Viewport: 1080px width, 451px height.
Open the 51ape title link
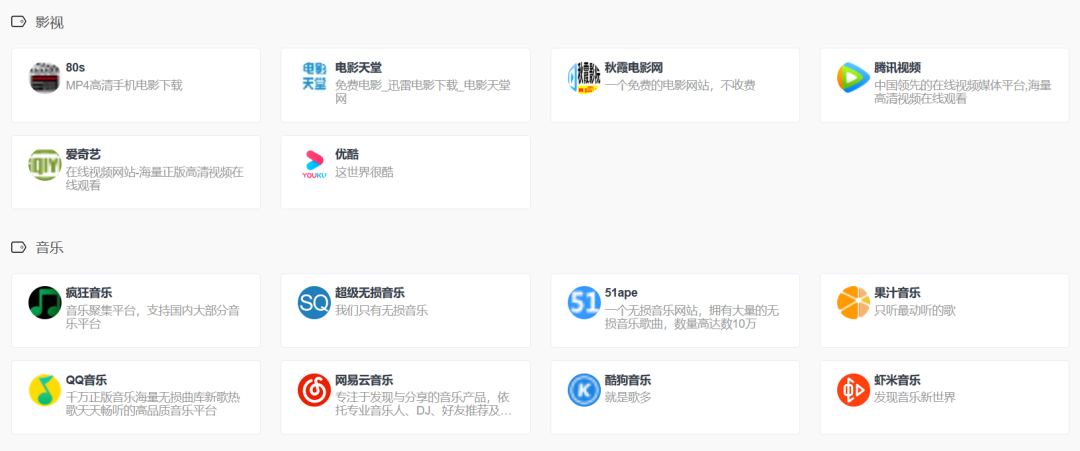point(621,293)
